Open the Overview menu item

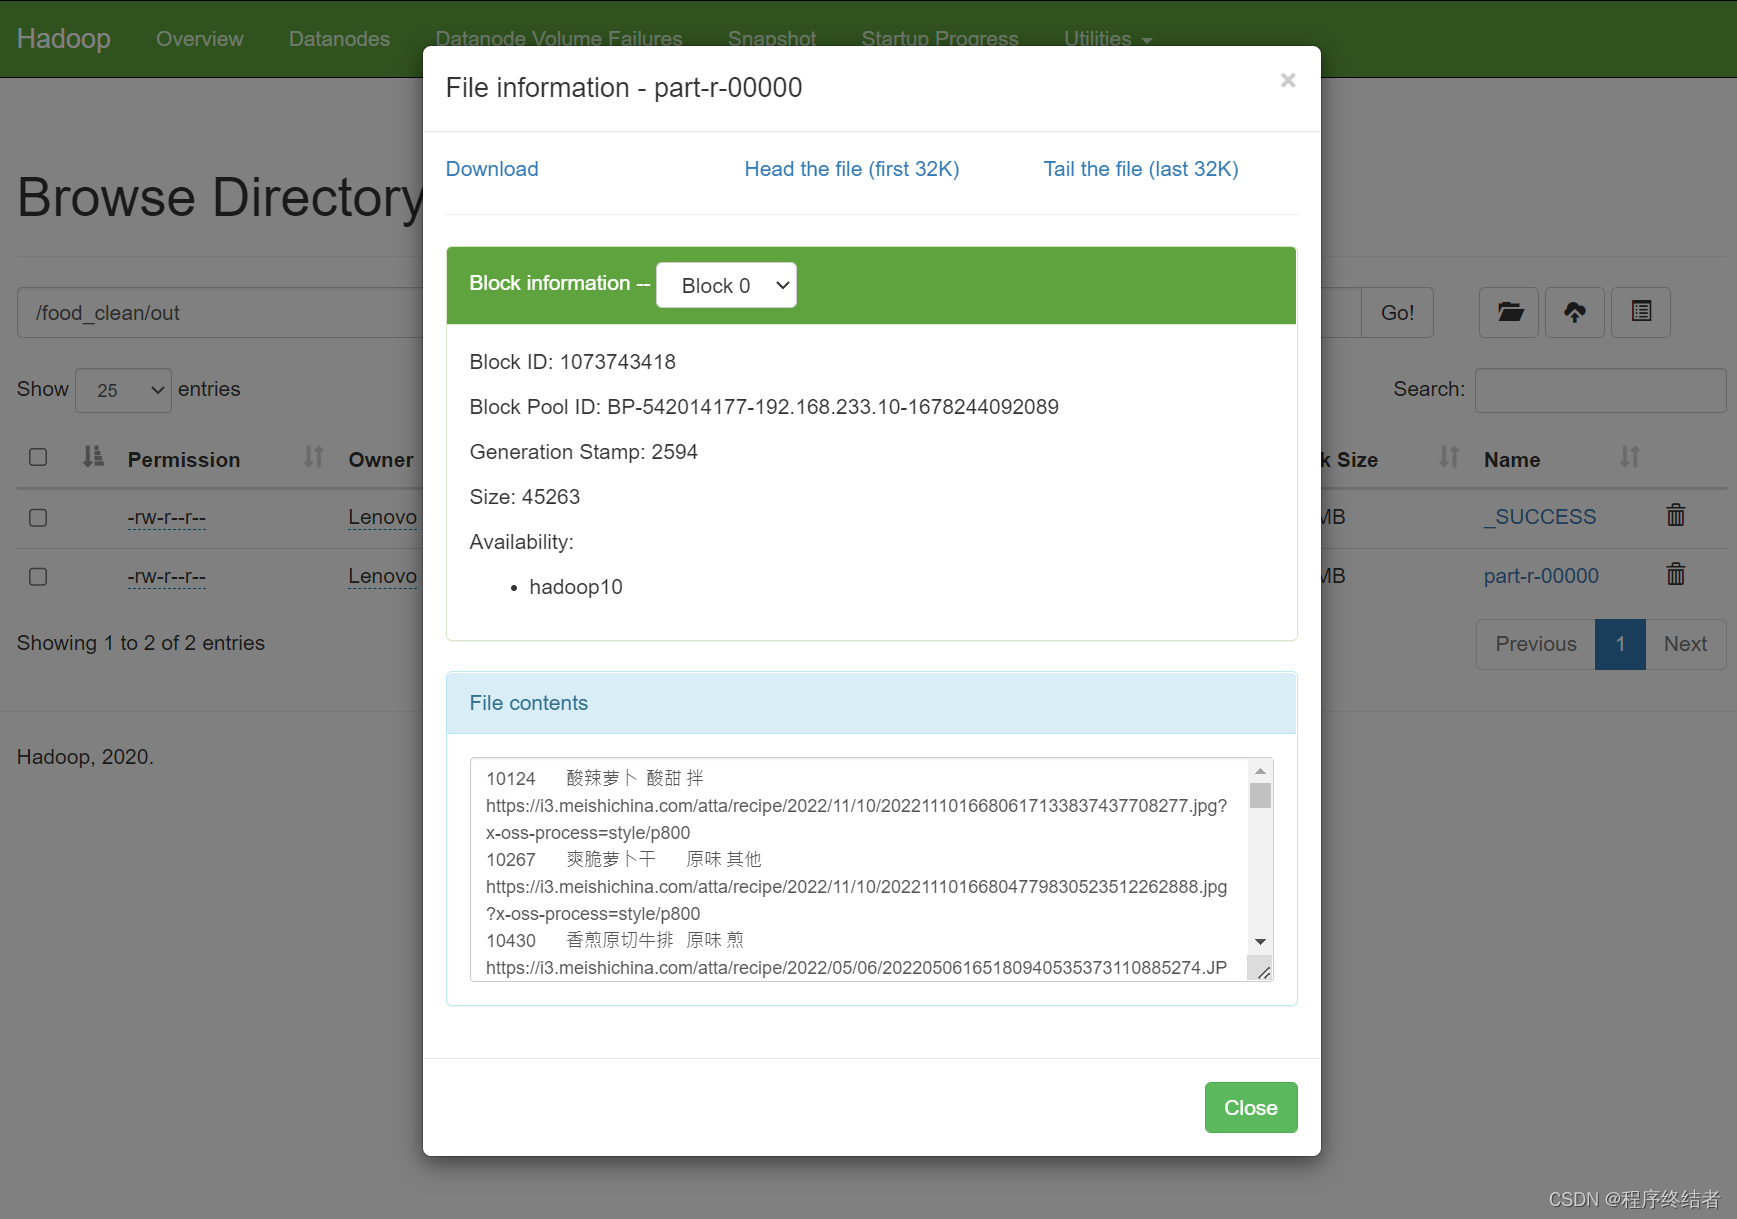[200, 39]
